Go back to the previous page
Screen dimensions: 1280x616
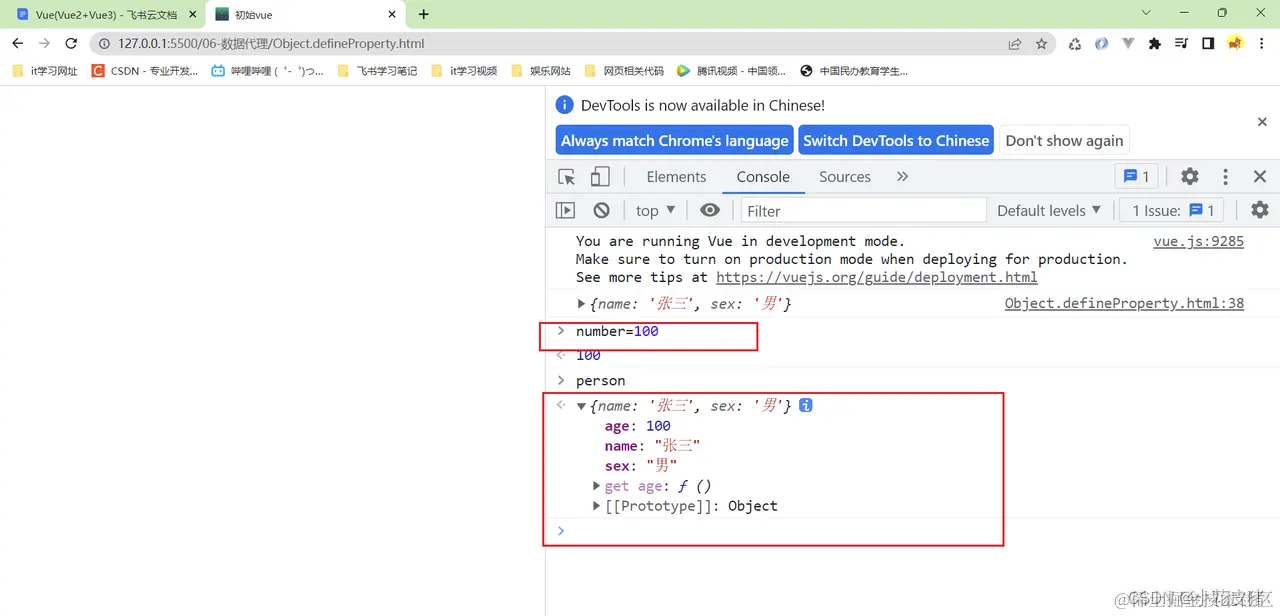point(17,44)
